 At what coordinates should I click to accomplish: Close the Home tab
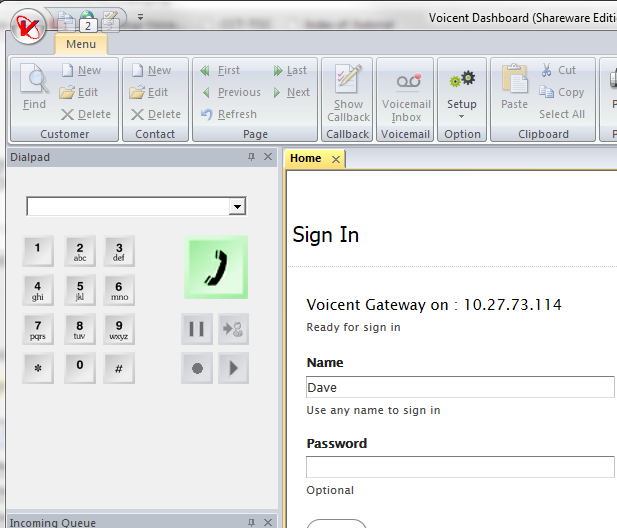click(x=335, y=159)
